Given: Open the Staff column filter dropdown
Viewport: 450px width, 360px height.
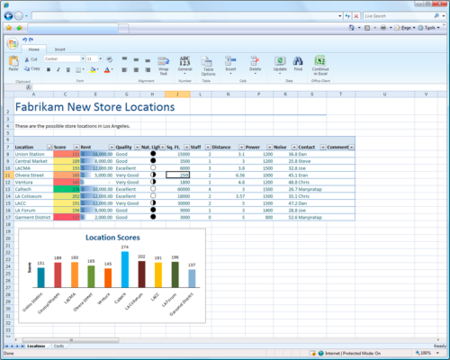Looking at the screenshot, I should coord(208,147).
